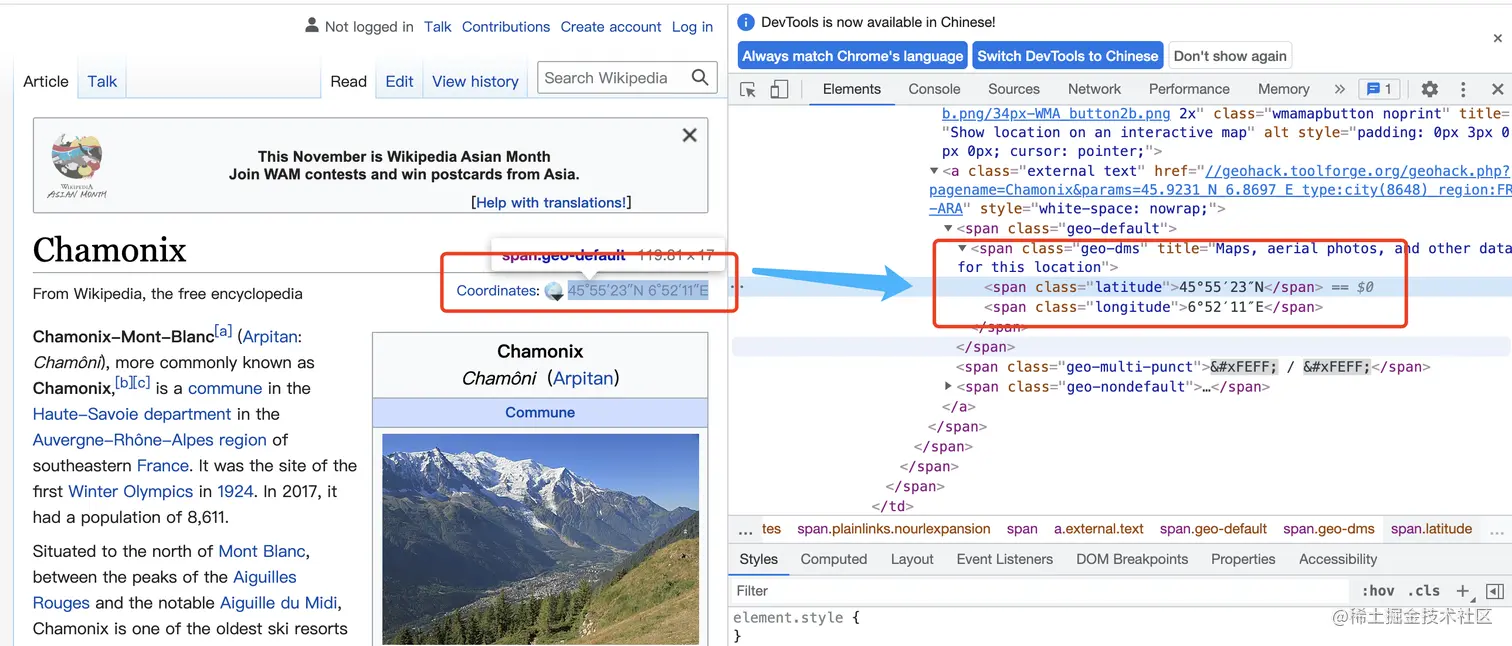The image size is (1512, 646).
Task: Show more DevTools tabs chevron
Action: pyautogui.click(x=1339, y=89)
